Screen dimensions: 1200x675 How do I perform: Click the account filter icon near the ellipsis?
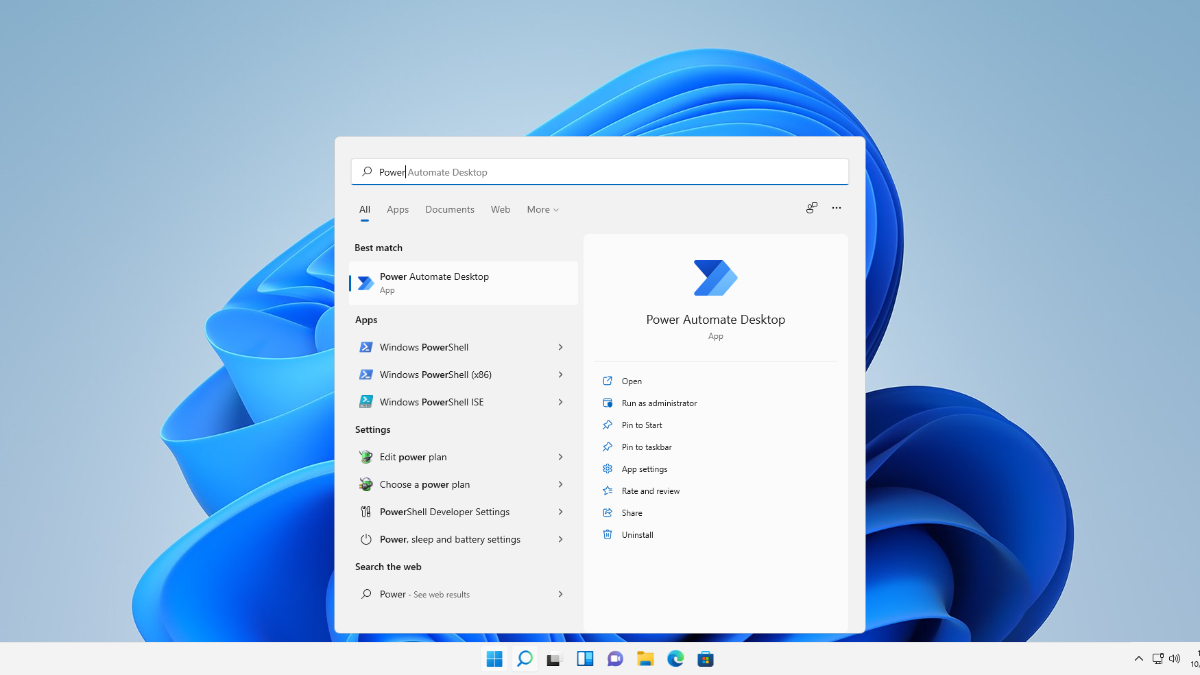(810, 207)
